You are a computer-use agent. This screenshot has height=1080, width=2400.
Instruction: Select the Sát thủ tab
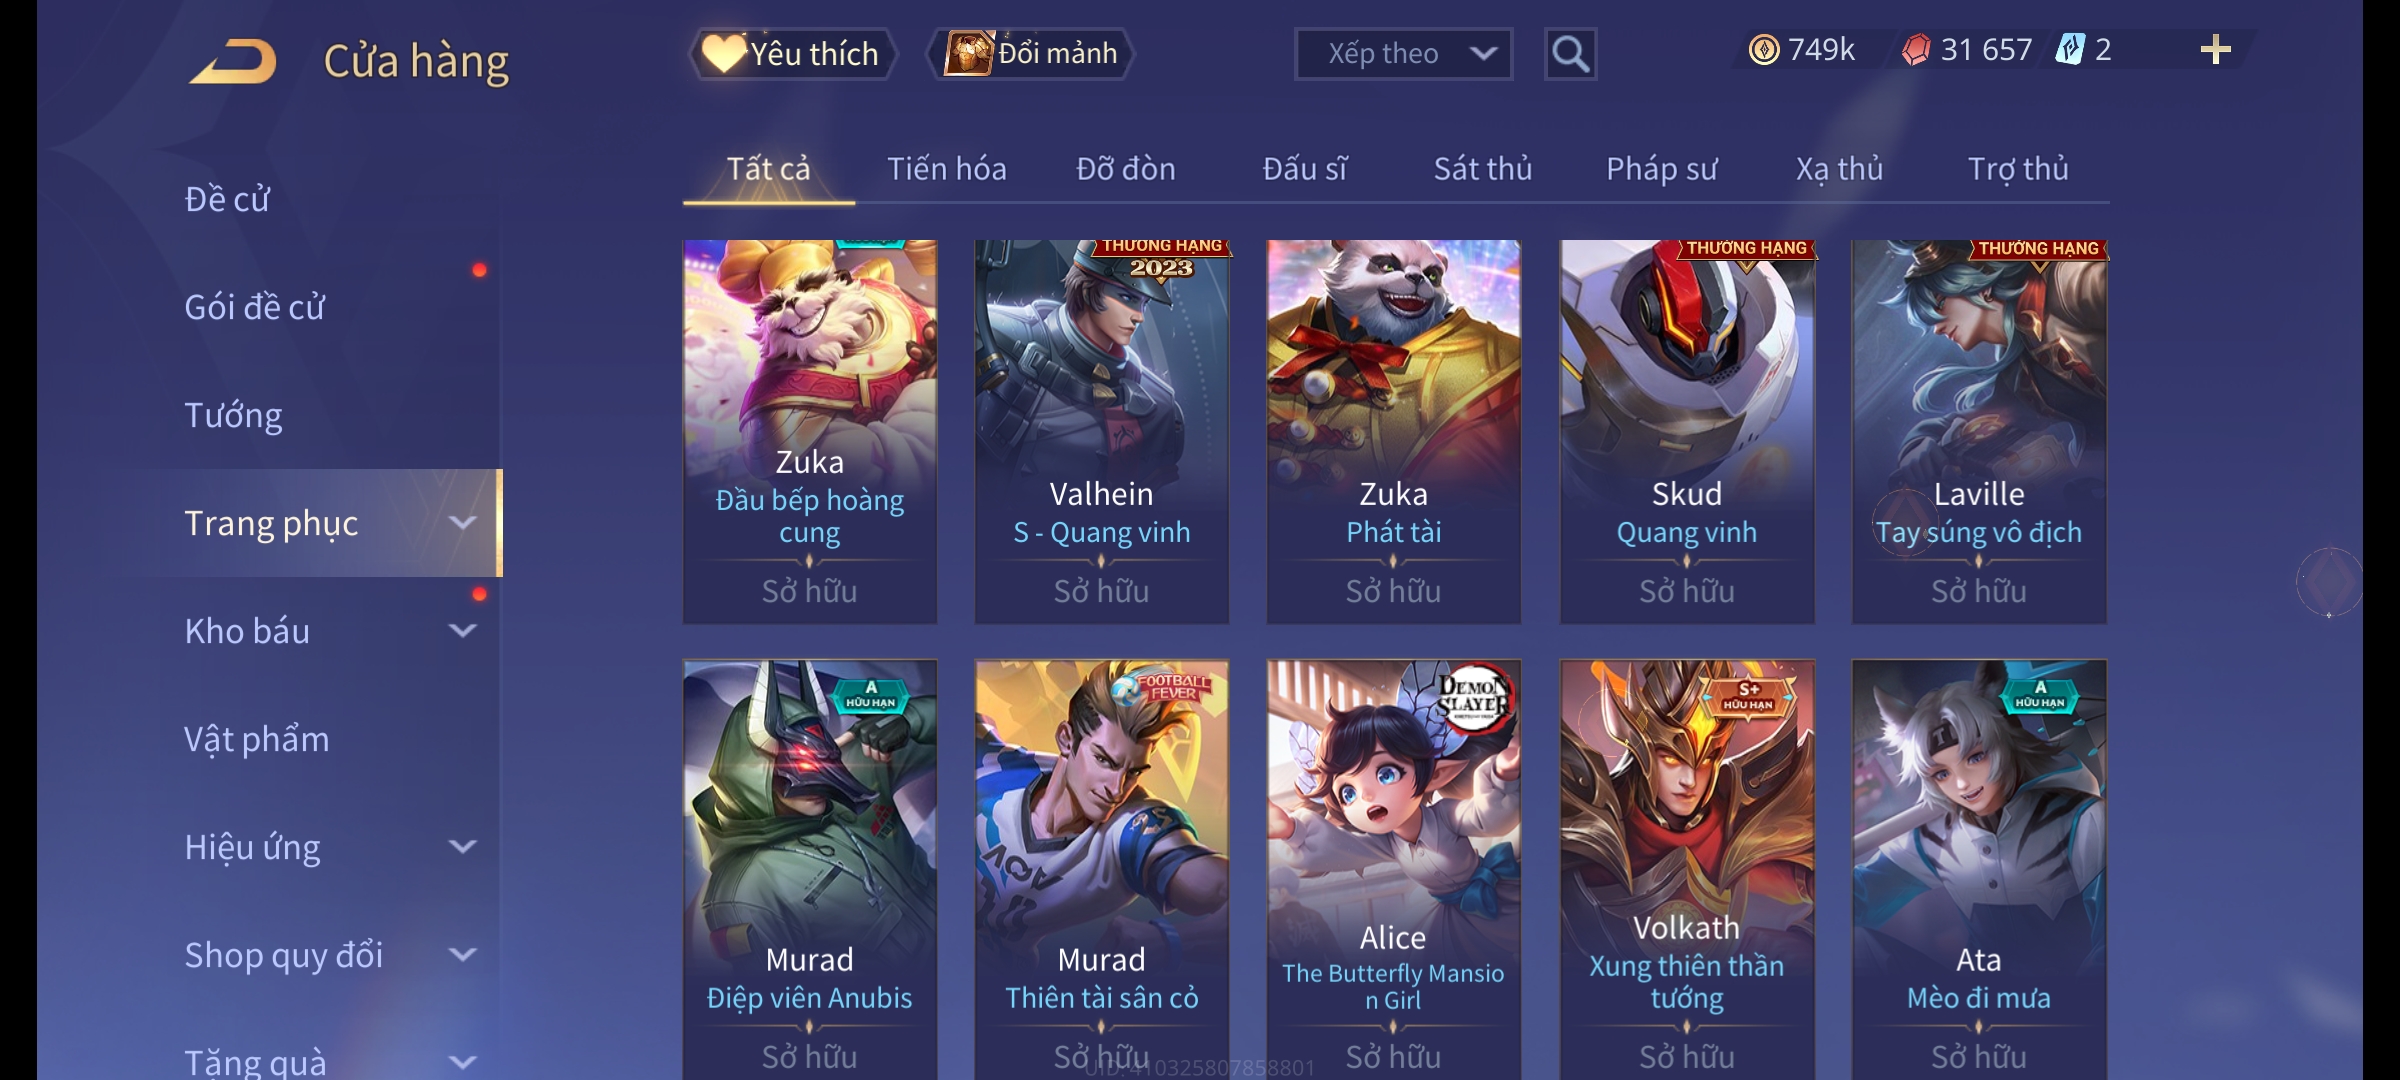click(x=1482, y=169)
